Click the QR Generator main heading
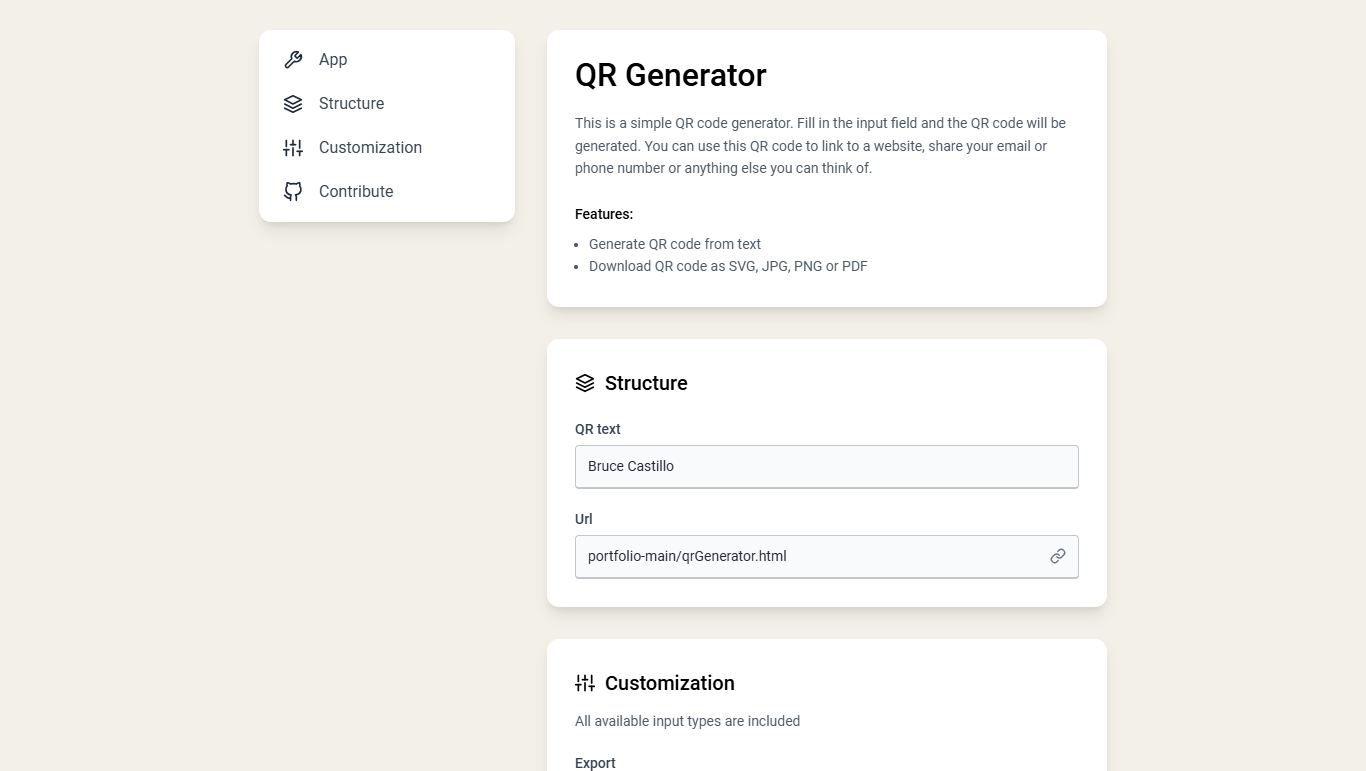This screenshot has height=771, width=1366. [670, 76]
